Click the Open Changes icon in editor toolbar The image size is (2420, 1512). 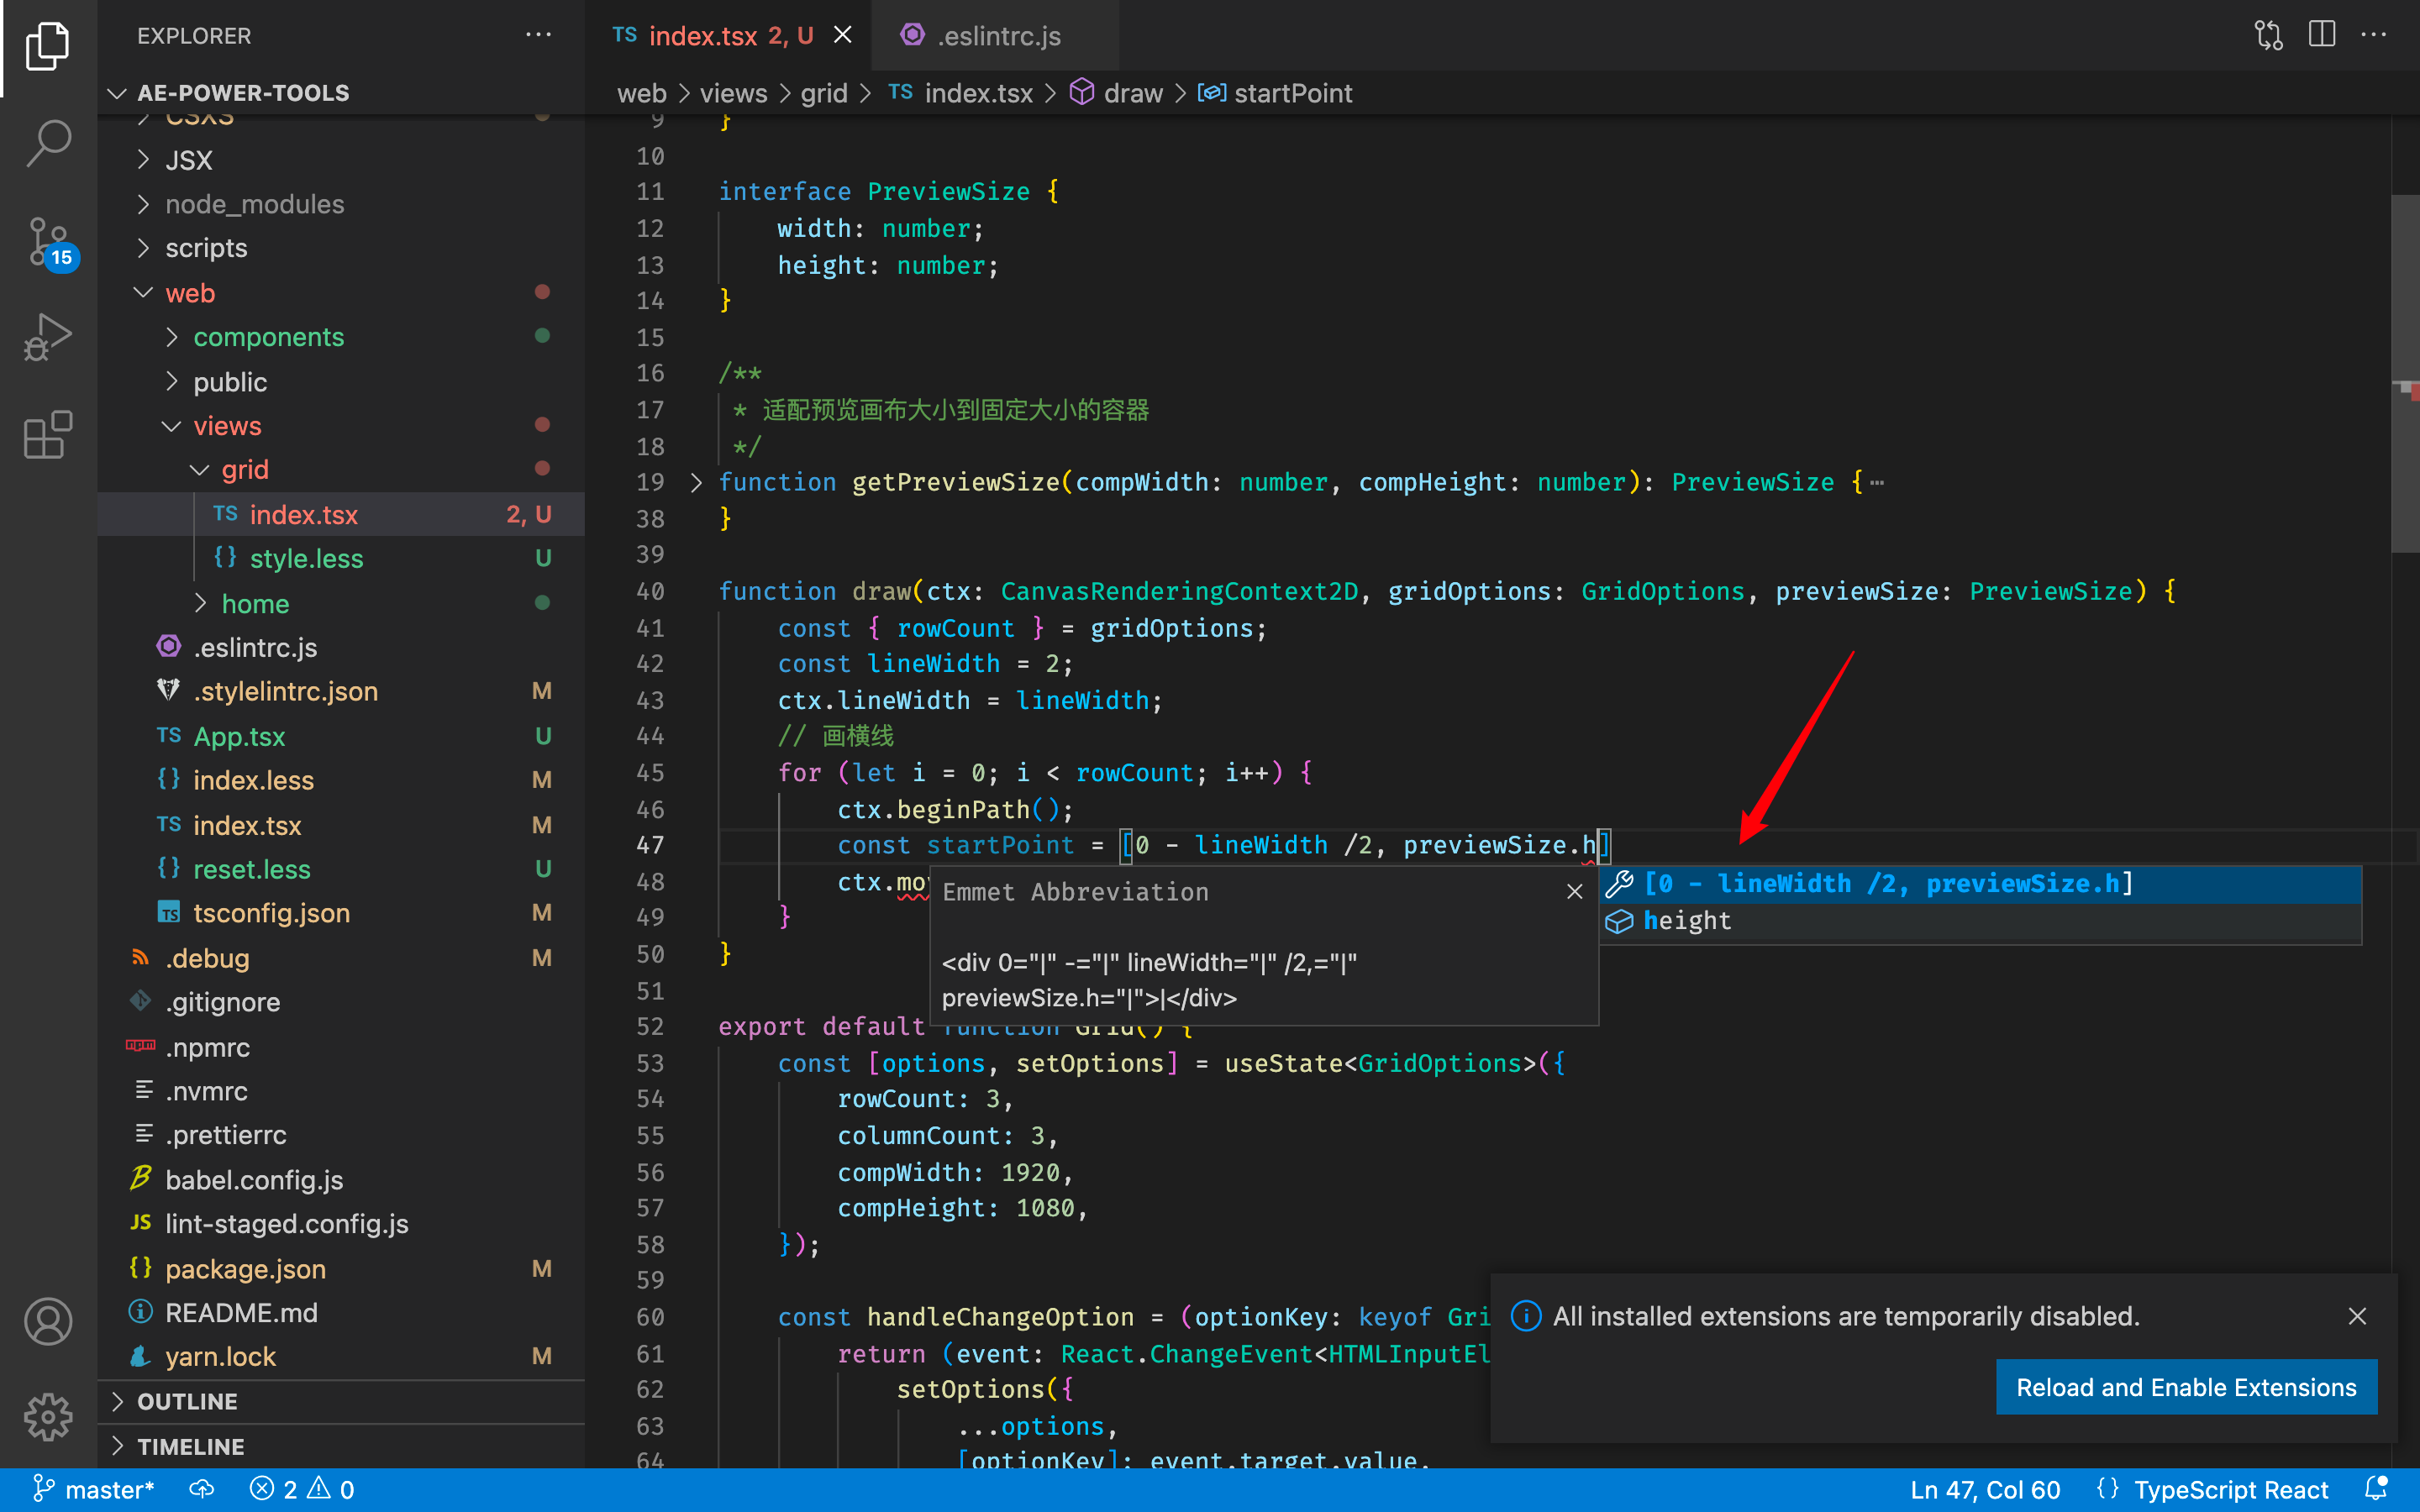click(x=2267, y=35)
